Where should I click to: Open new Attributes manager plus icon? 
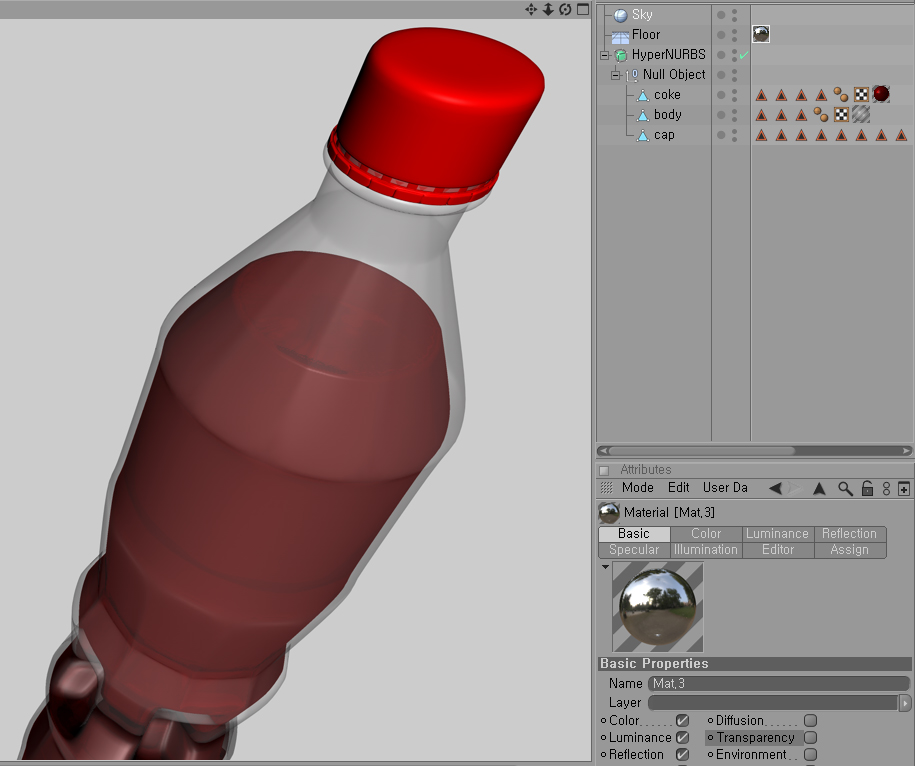pyautogui.click(x=904, y=488)
